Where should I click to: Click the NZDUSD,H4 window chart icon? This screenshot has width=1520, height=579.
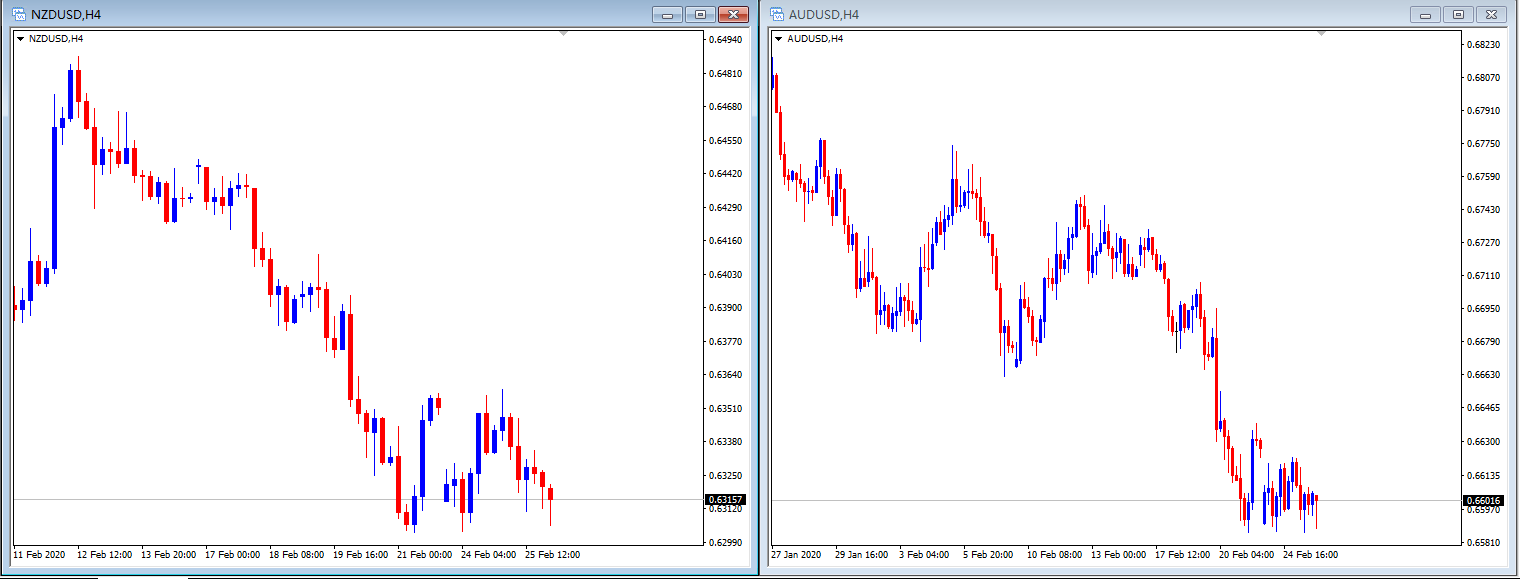19,14
